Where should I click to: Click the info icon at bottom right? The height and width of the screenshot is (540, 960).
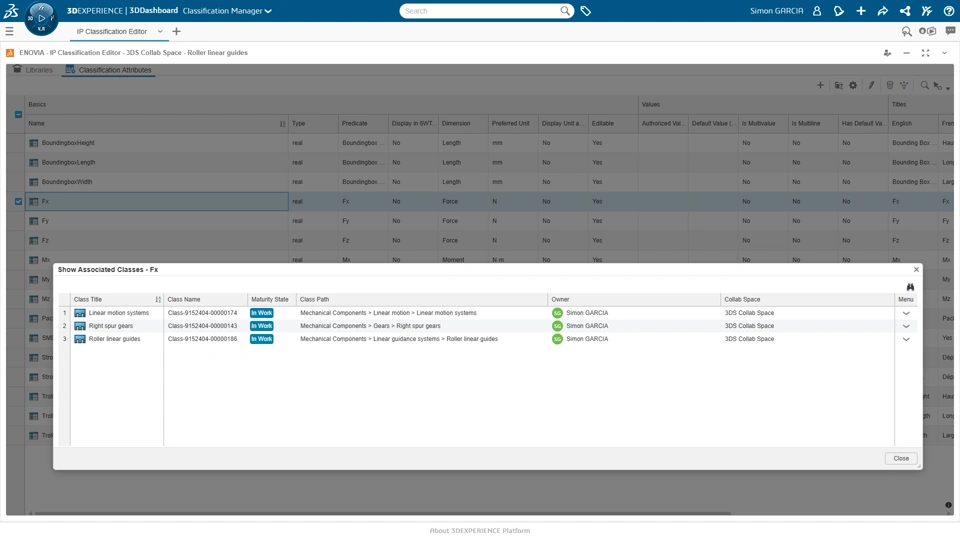click(948, 505)
